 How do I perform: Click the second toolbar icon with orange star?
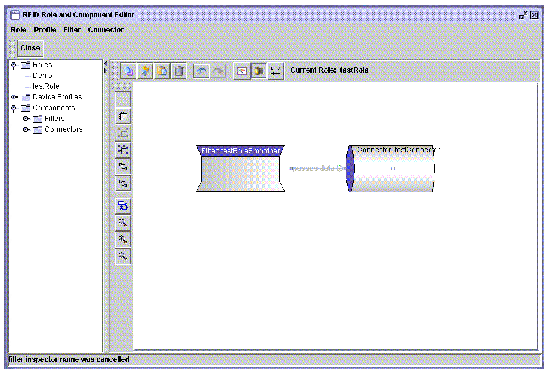click(145, 71)
